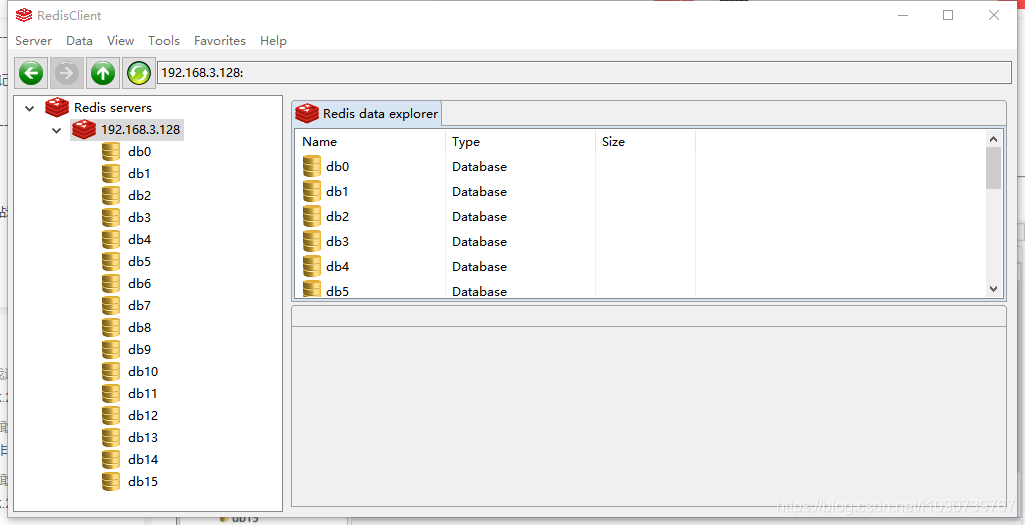Click the green Back arrow toolbar button

(31, 73)
